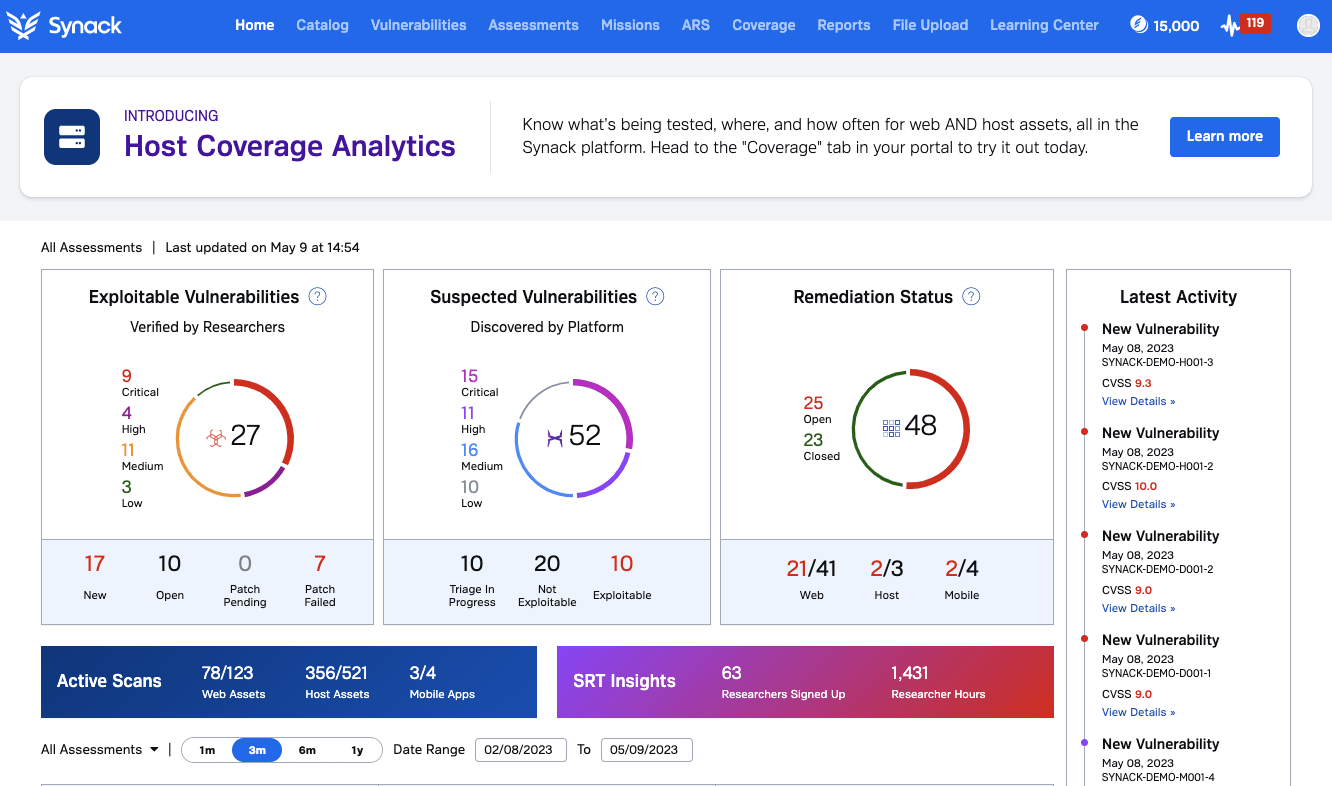Click the Learn more button
Viewport: 1332px width, 786px height.
pos(1224,136)
